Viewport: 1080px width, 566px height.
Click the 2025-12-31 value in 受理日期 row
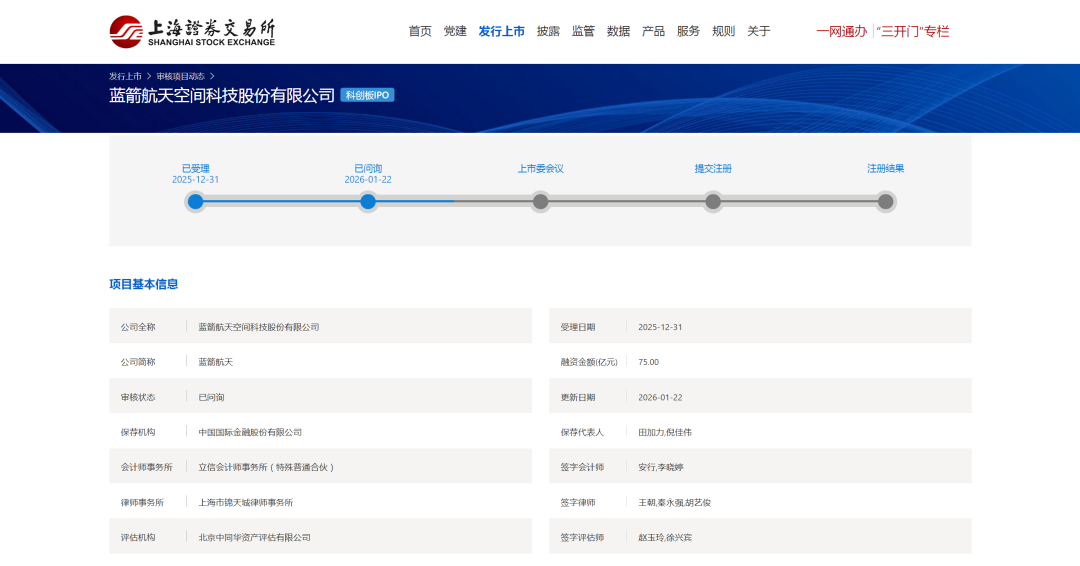coord(660,327)
